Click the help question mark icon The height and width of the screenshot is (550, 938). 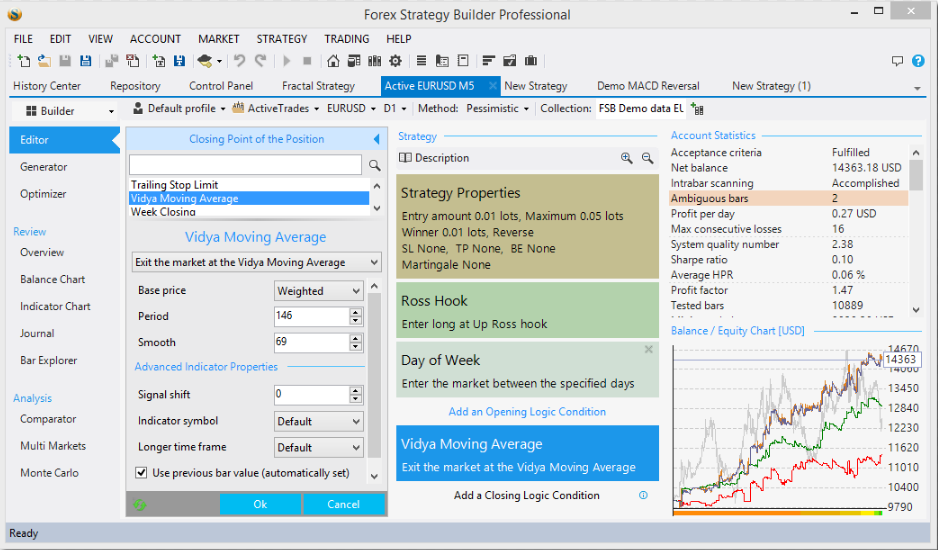click(x=918, y=61)
